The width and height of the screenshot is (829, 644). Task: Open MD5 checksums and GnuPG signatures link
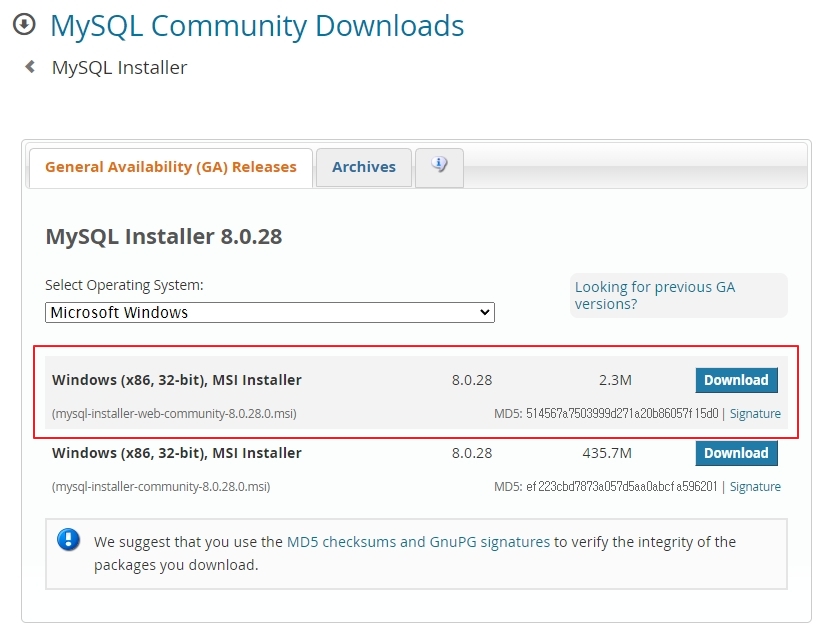click(x=418, y=542)
